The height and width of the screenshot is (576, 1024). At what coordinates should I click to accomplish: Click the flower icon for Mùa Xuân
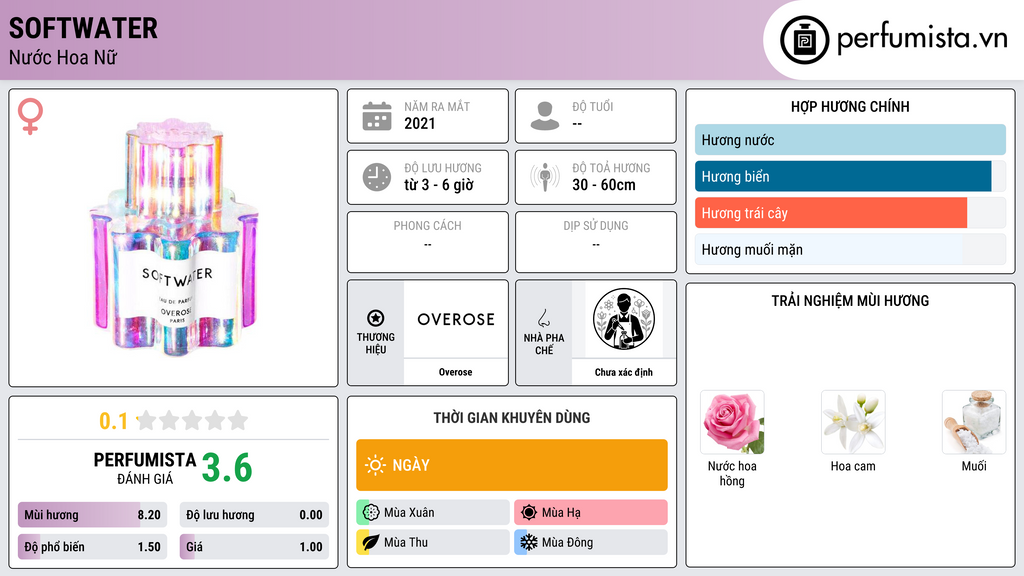(371, 513)
